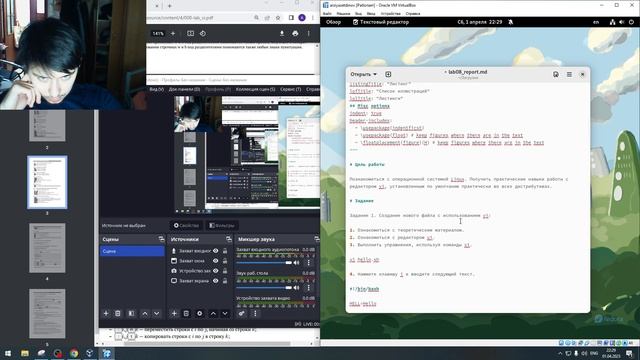Open the Док-панели menu in OBS
The height and width of the screenshot is (360, 640).
[x=184, y=89]
